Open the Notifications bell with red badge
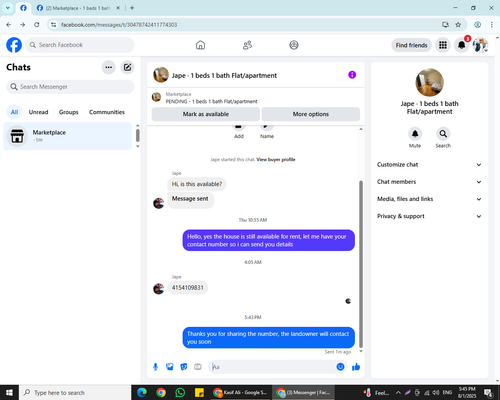The image size is (500, 400). [x=462, y=45]
